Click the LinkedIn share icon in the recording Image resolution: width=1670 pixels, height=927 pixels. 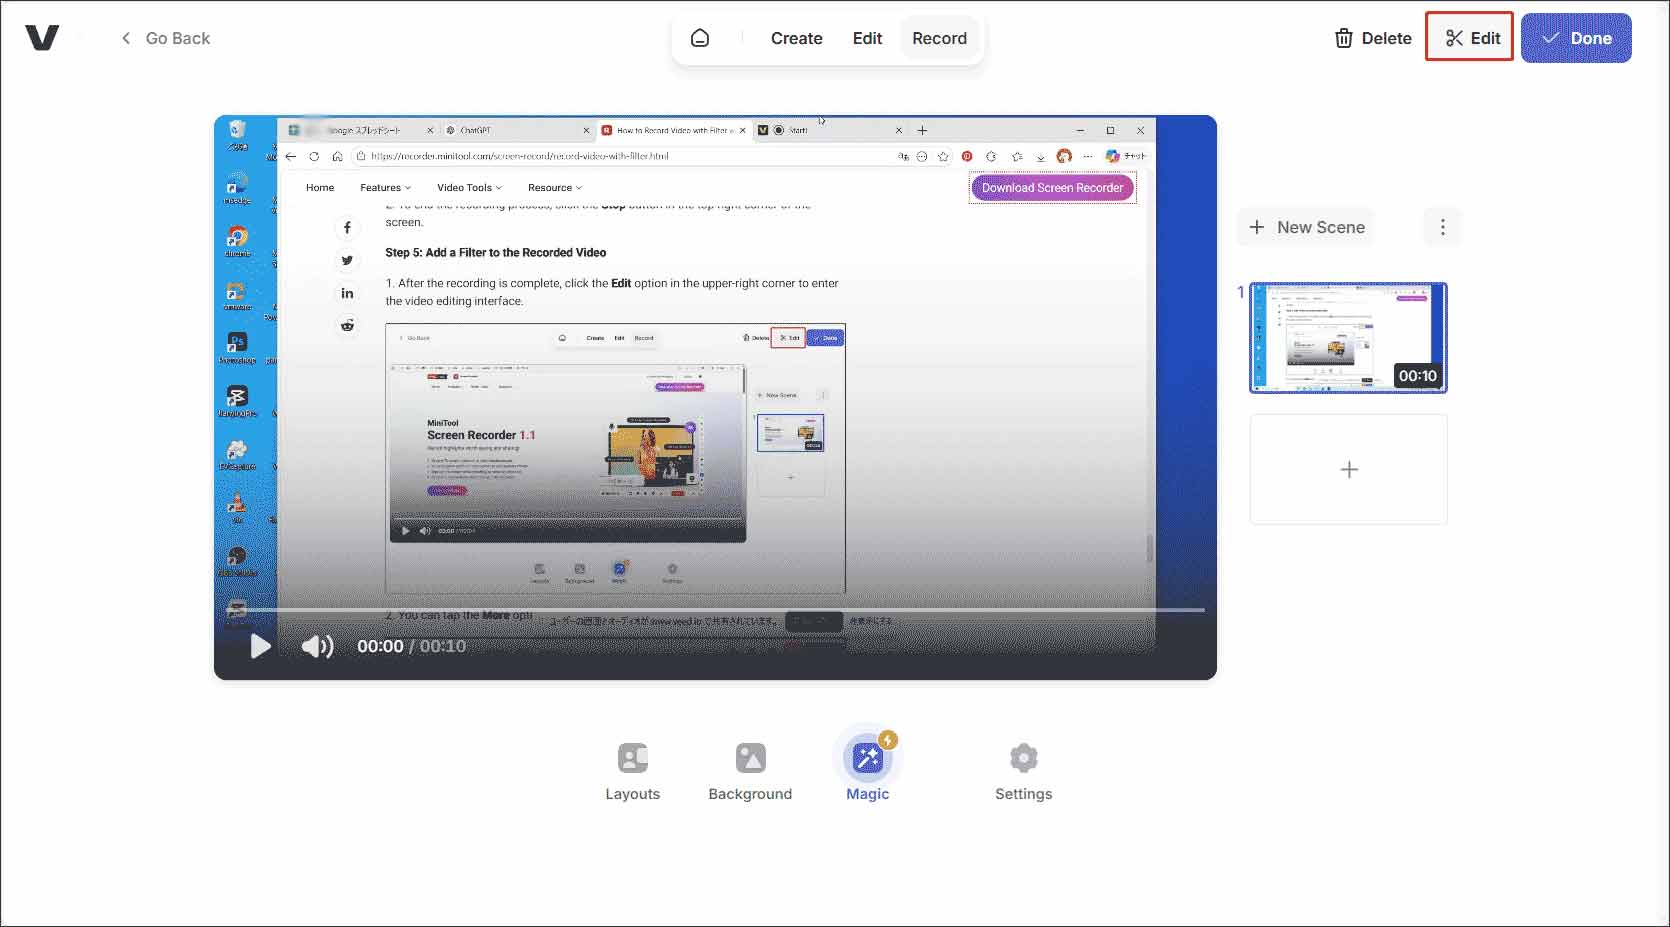[347, 293]
